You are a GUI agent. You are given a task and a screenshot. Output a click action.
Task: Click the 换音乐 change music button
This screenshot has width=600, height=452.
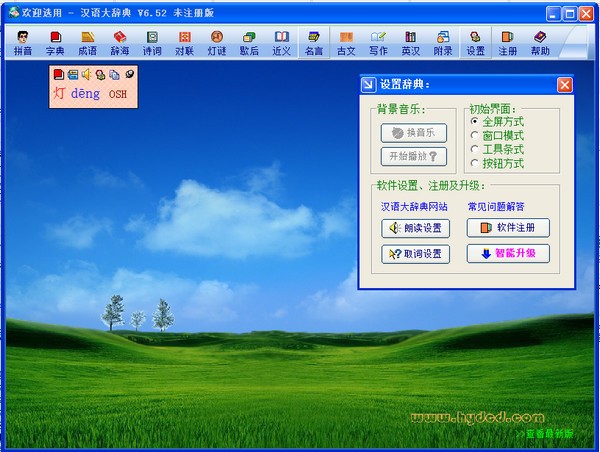414,133
